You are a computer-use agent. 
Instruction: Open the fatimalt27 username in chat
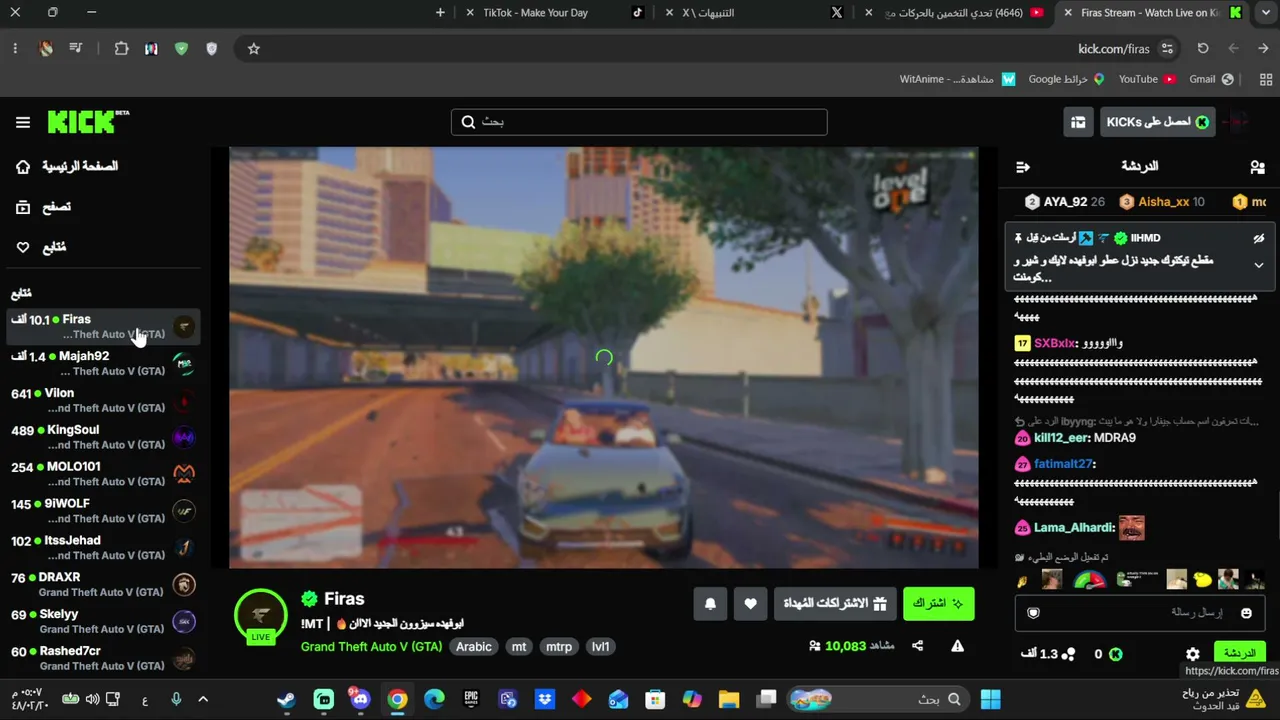pos(1063,464)
